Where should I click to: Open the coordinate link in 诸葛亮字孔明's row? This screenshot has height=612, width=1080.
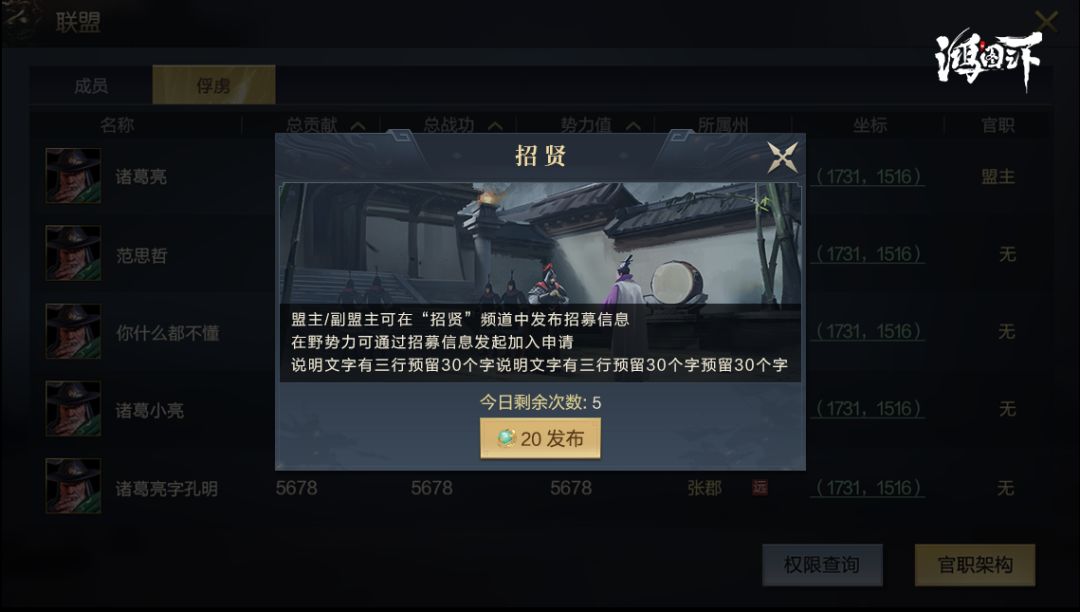[868, 488]
